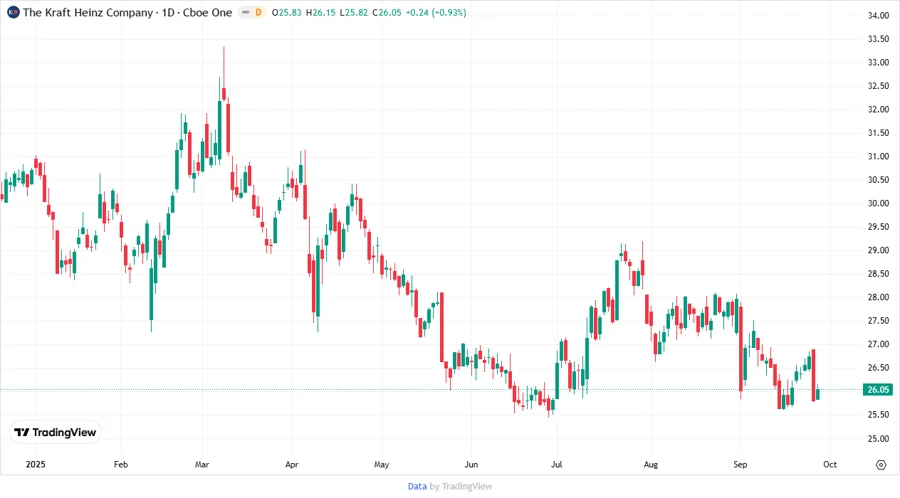Click the Sep time axis label
900x498 pixels.
coord(740,464)
